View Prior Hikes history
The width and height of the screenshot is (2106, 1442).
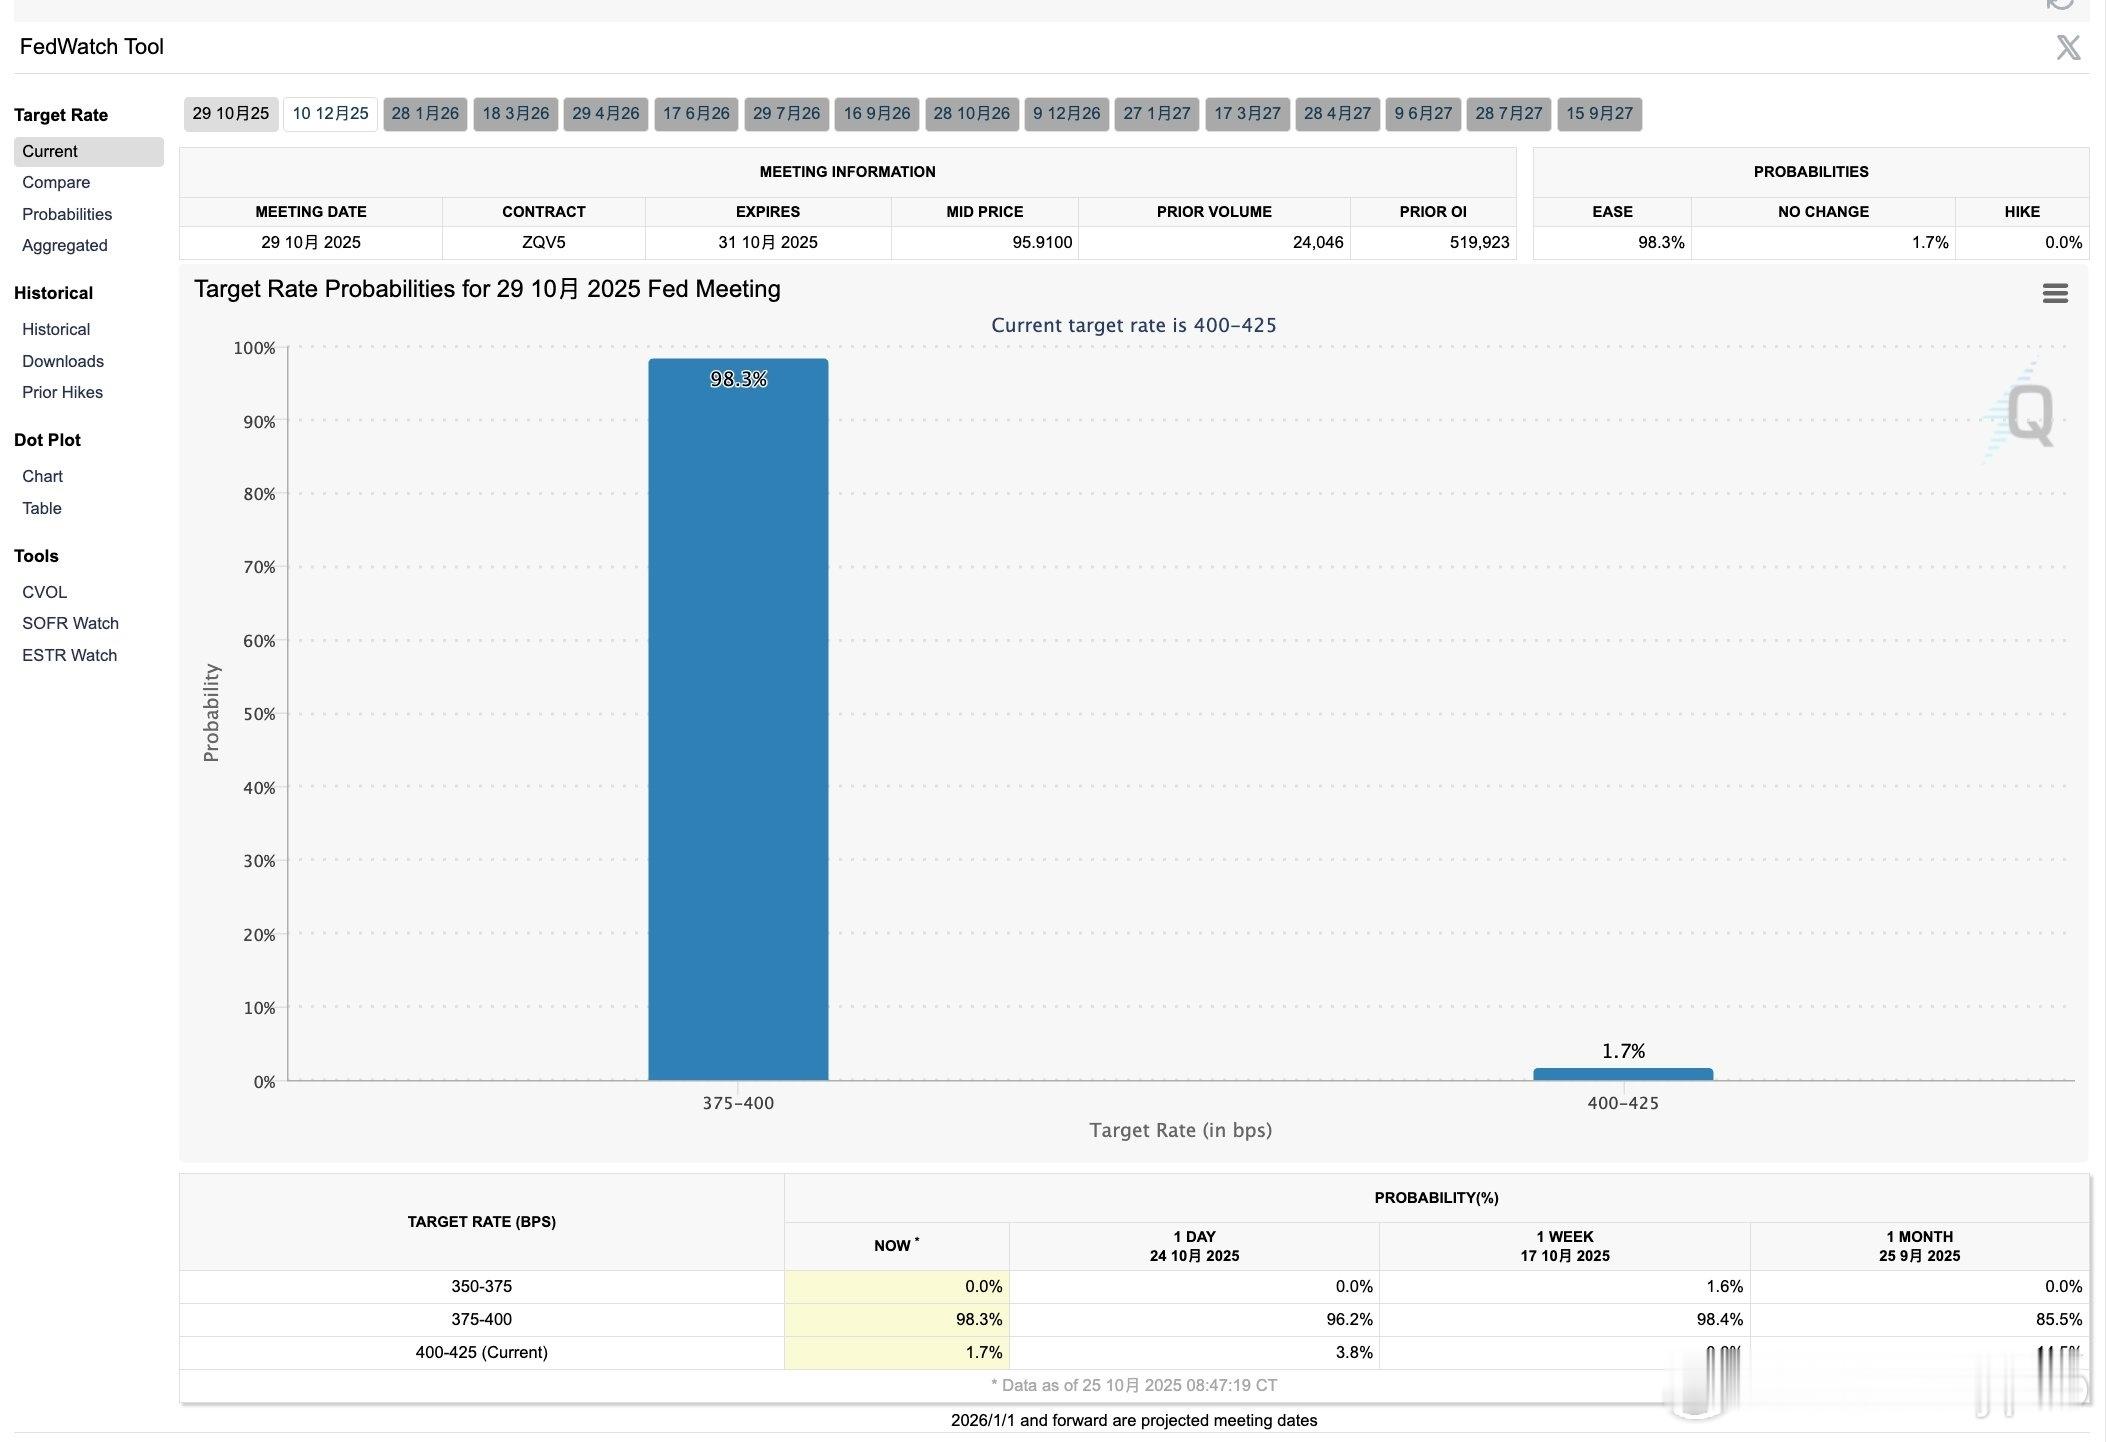[62, 393]
